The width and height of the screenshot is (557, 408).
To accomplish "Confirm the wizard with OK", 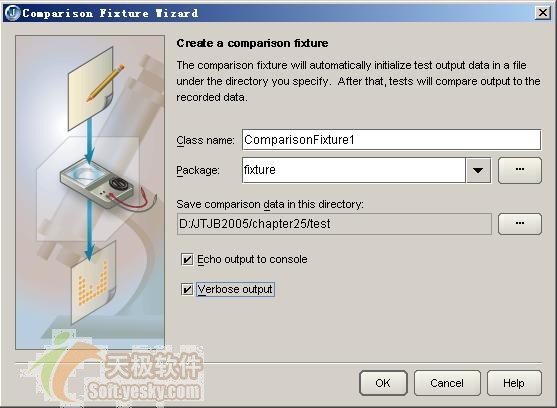I will 383,383.
